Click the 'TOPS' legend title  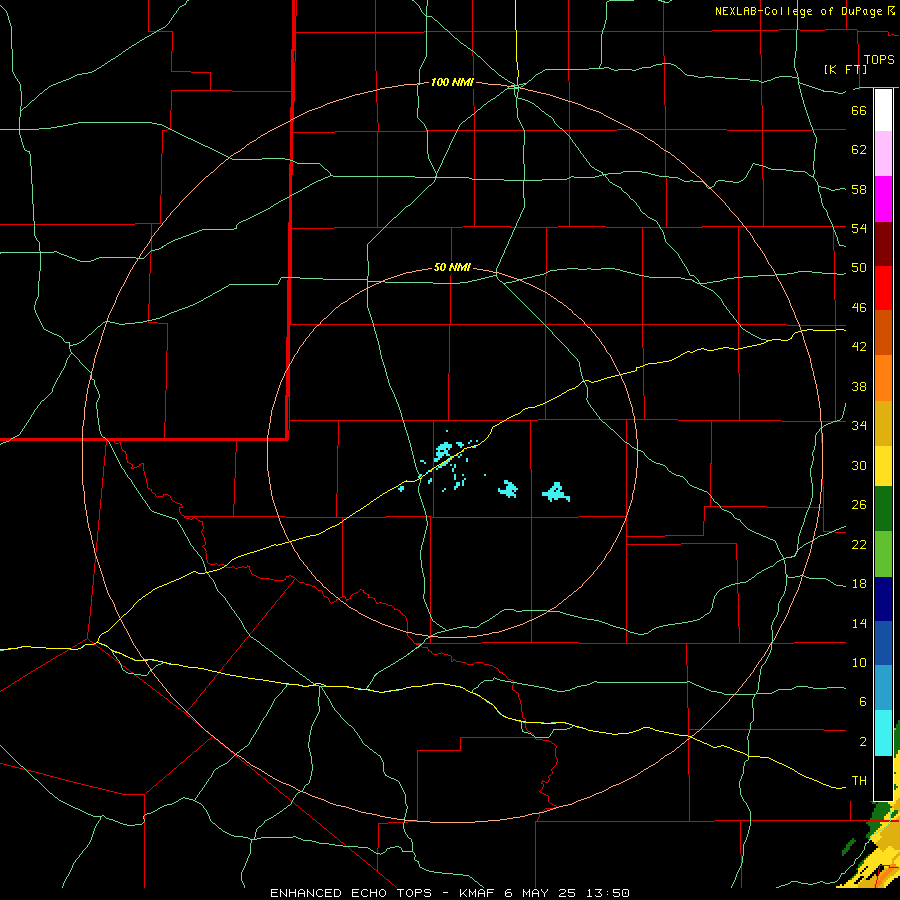coord(879,60)
